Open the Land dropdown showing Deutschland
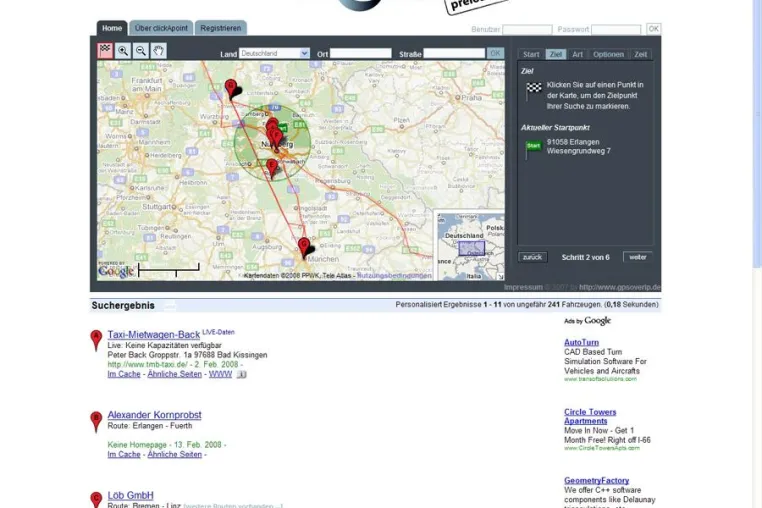Image resolution: width=762 pixels, height=508 pixels. pyautogui.click(x=274, y=53)
